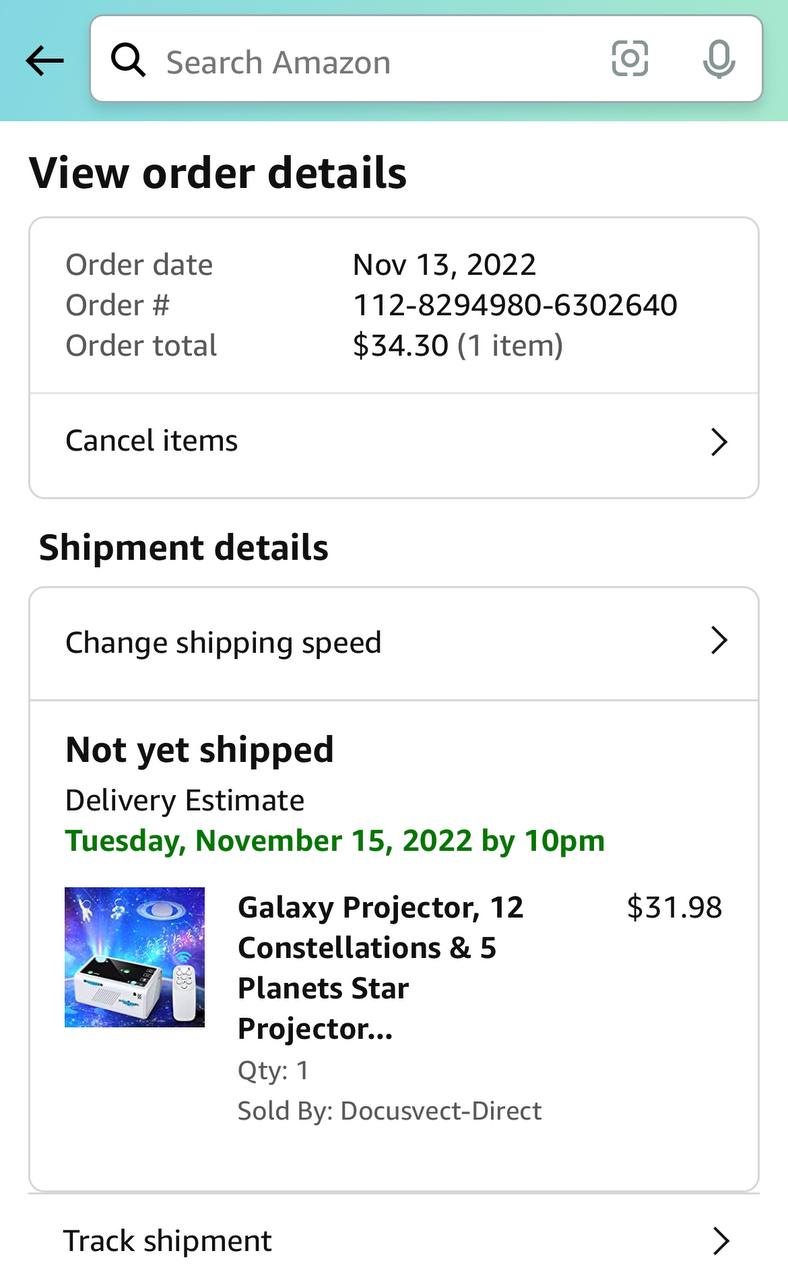Image resolution: width=788 pixels, height=1280 pixels.
Task: Tap the Not yet shipped status heading
Action: [x=200, y=750]
